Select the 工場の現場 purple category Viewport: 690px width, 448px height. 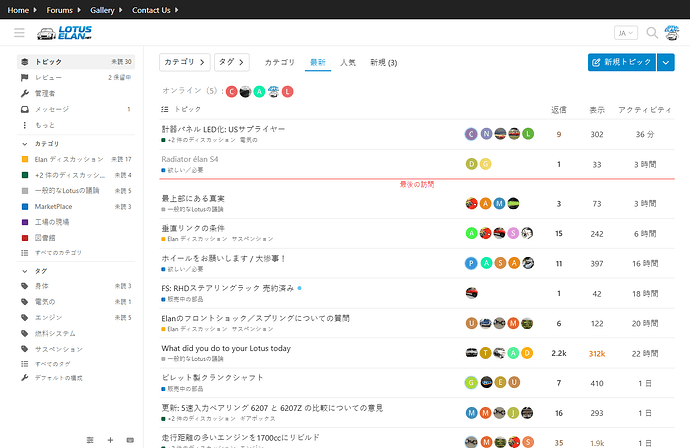pos(76,222)
